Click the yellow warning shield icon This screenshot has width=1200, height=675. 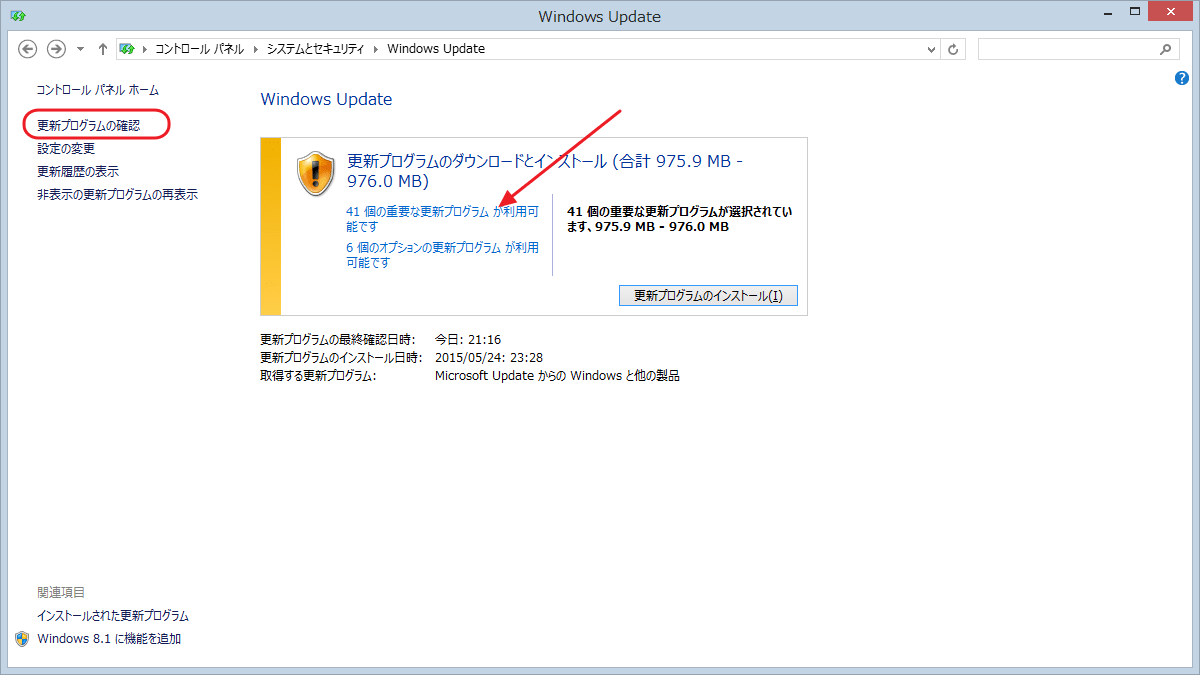pos(315,174)
